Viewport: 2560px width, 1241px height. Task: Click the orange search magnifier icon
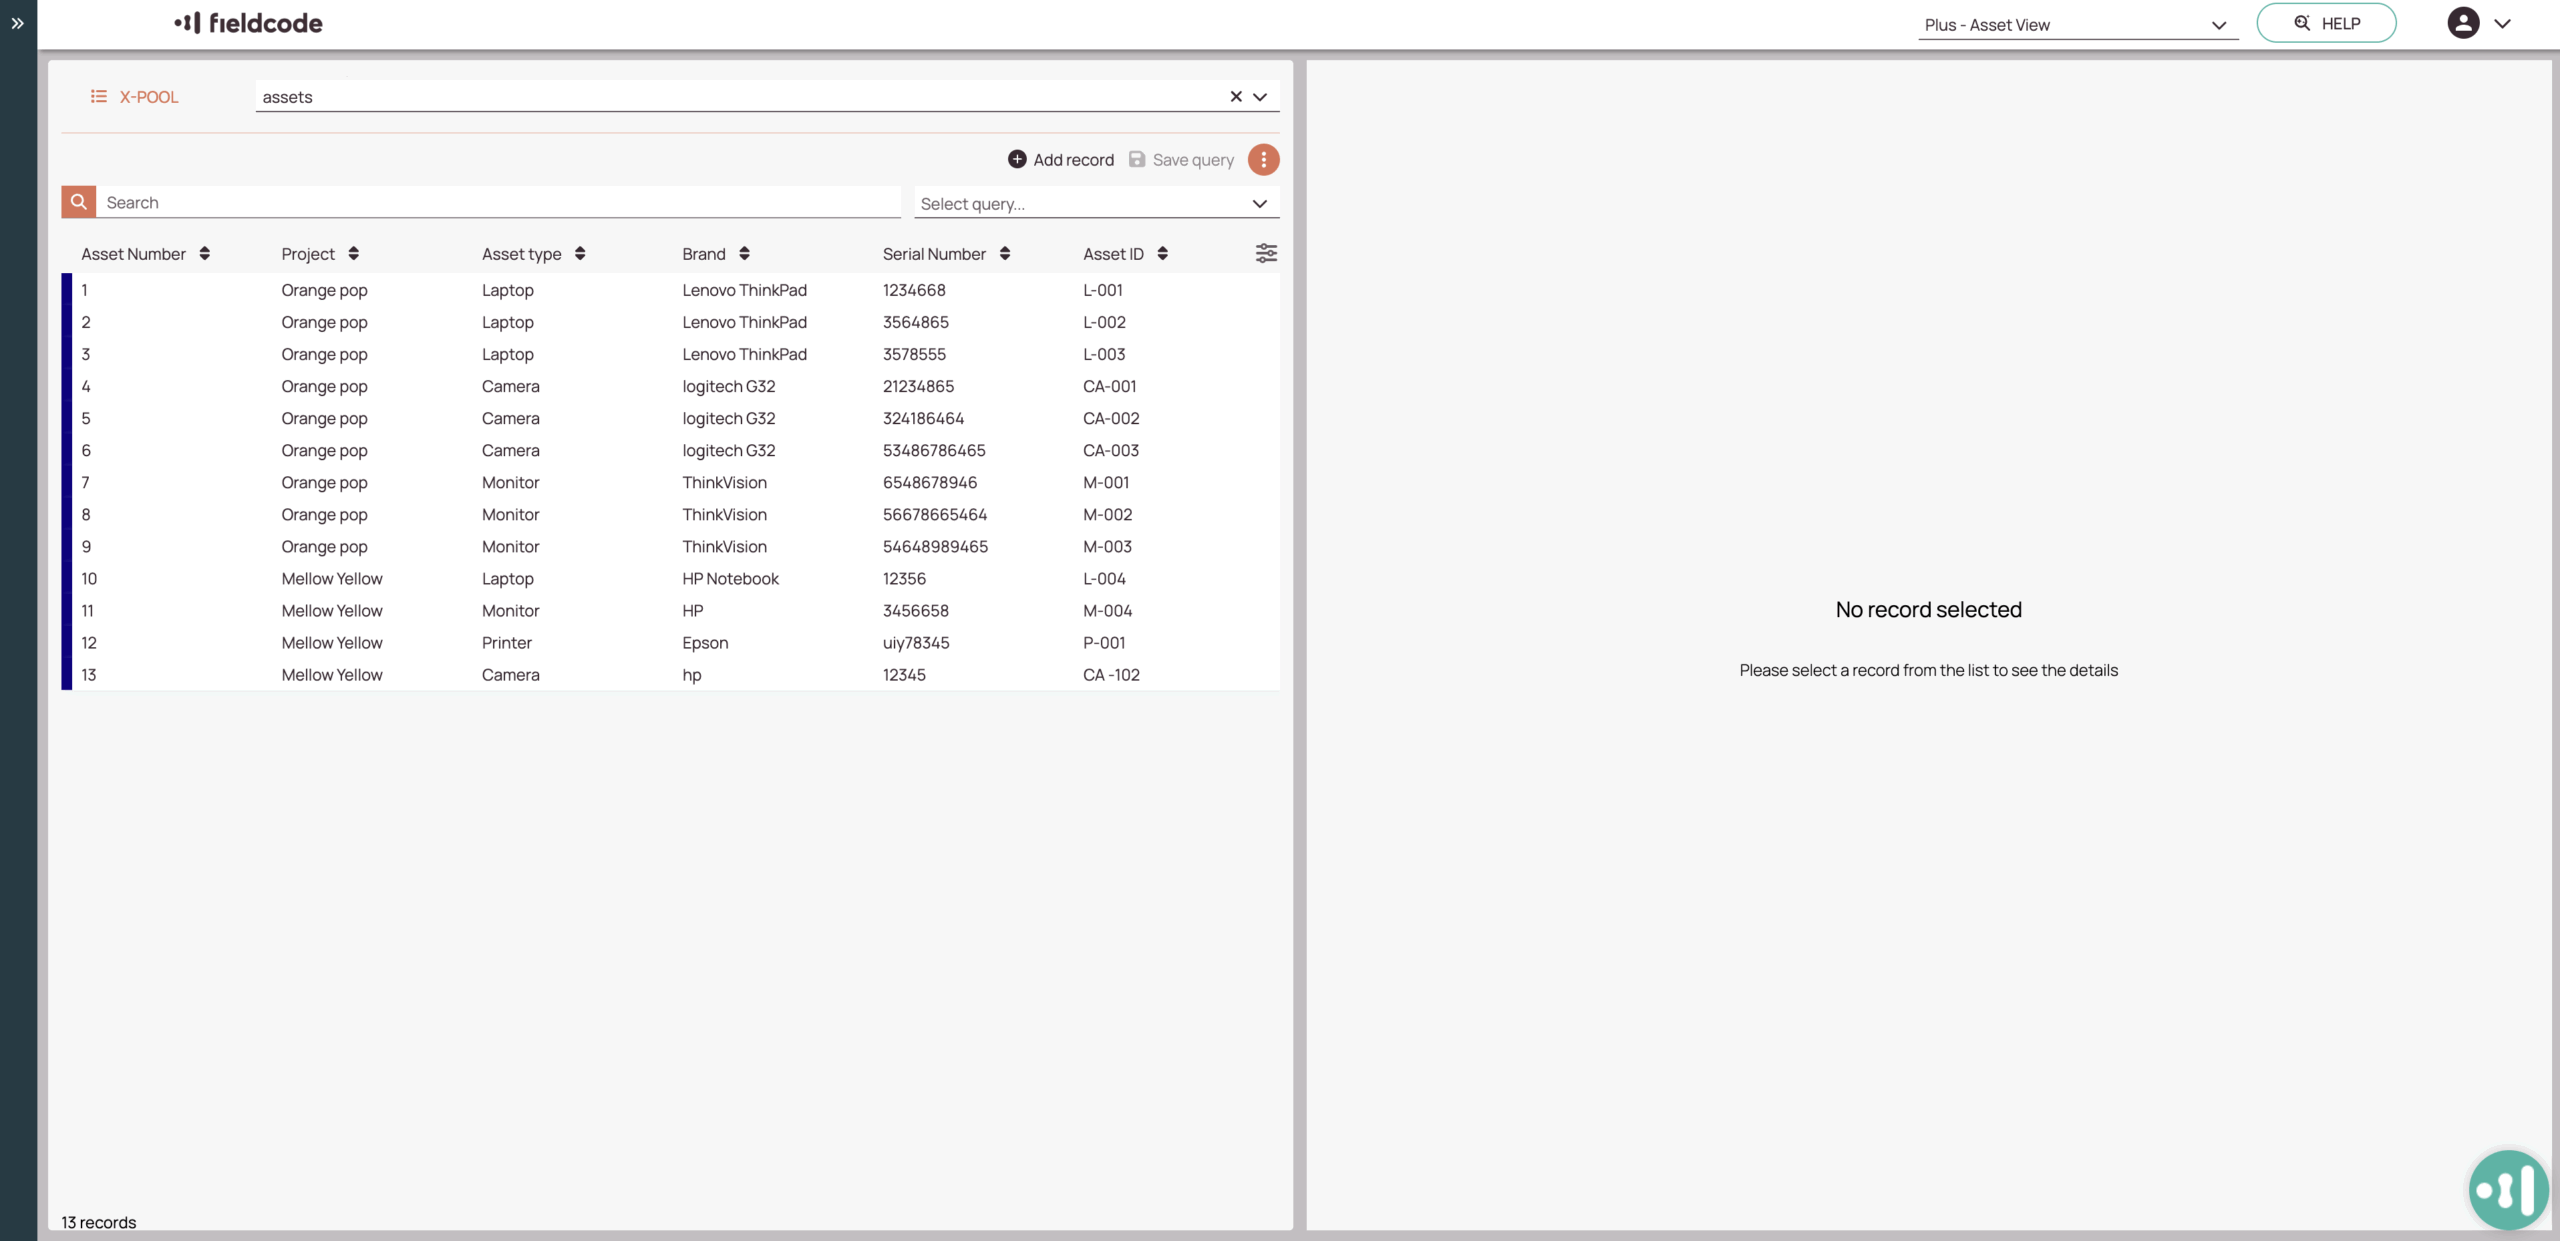point(79,202)
